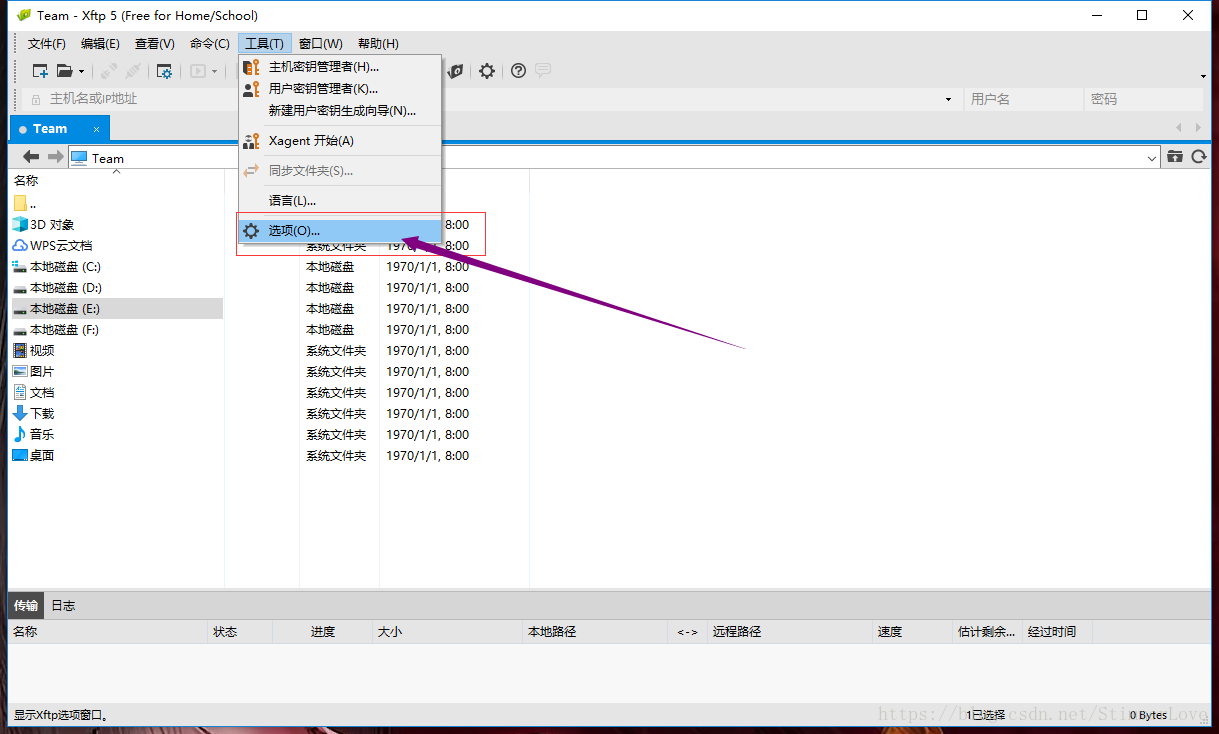This screenshot has height=734, width=1219.
Task: Switch to the 日志 tab
Action: [63, 605]
